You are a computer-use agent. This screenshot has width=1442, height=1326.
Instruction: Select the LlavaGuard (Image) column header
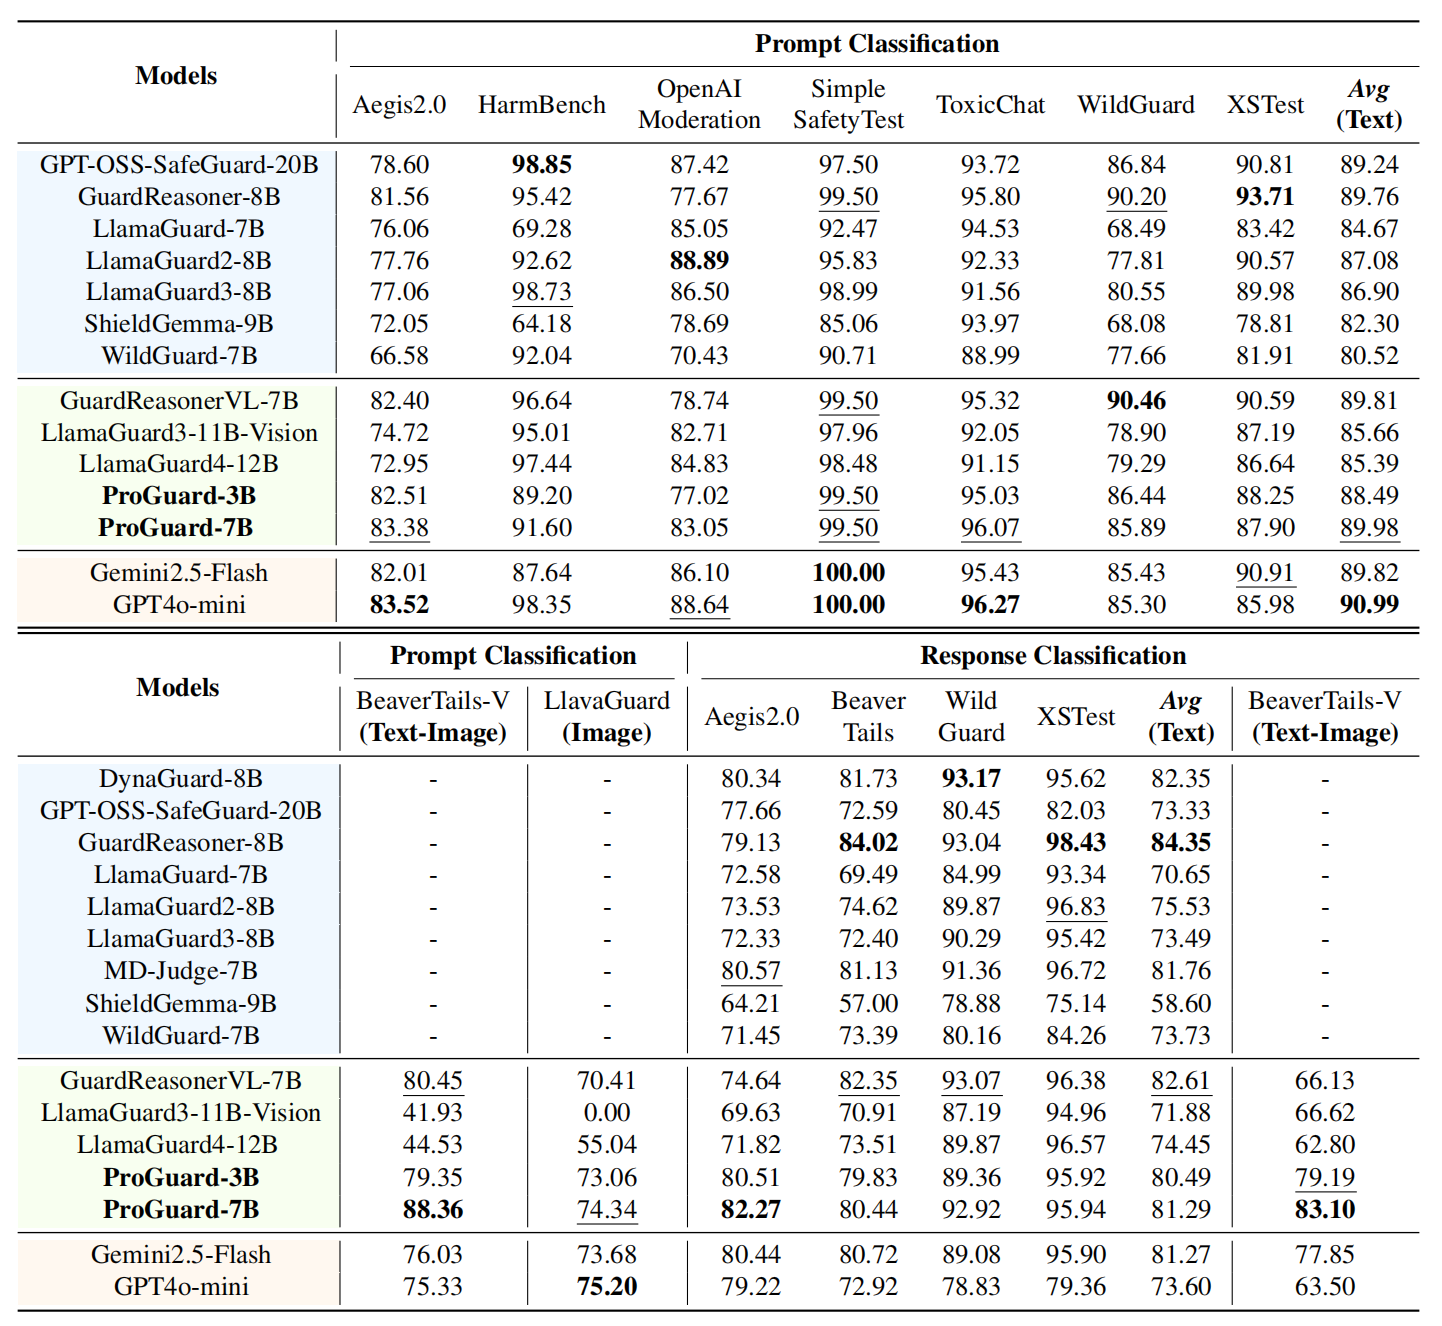606,717
